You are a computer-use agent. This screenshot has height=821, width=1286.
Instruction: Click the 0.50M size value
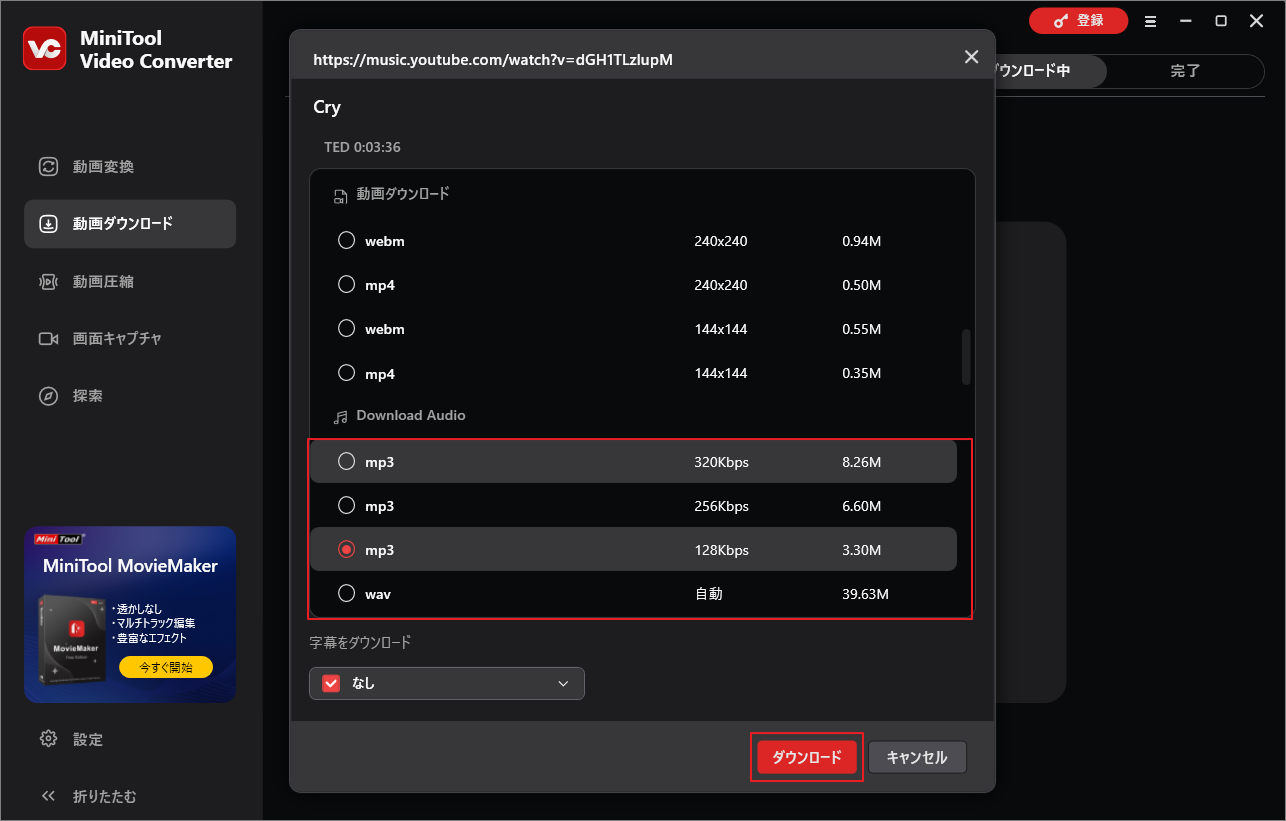[x=862, y=285]
